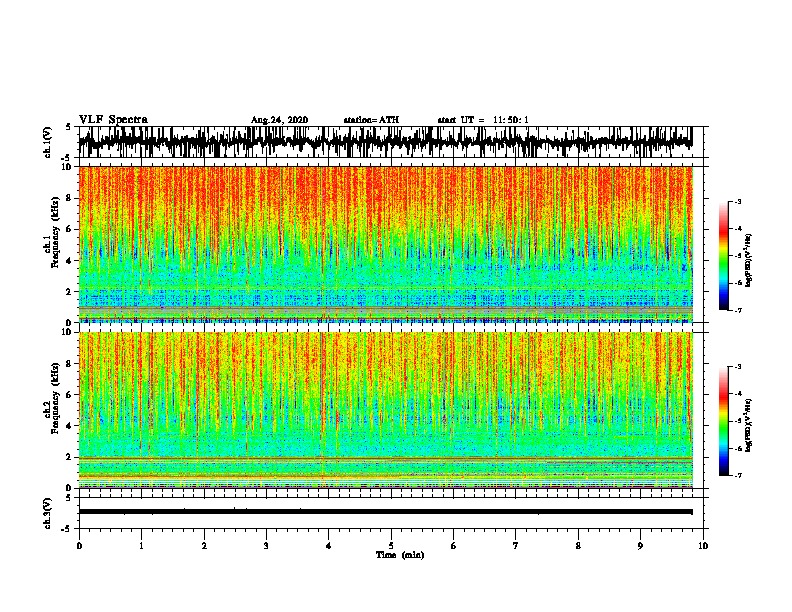Click the time axis tick label "10"
Screen dimensions: 792x612
(x=703, y=546)
